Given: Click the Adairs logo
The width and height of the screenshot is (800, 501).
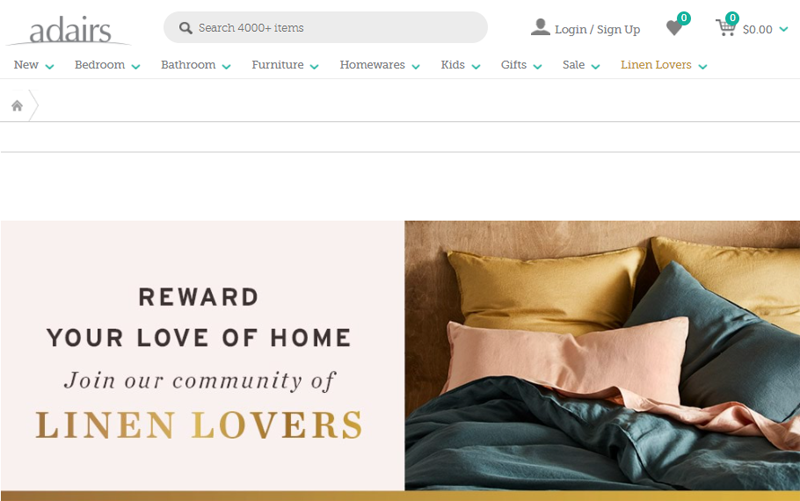Looking at the screenshot, I should (x=69, y=30).
